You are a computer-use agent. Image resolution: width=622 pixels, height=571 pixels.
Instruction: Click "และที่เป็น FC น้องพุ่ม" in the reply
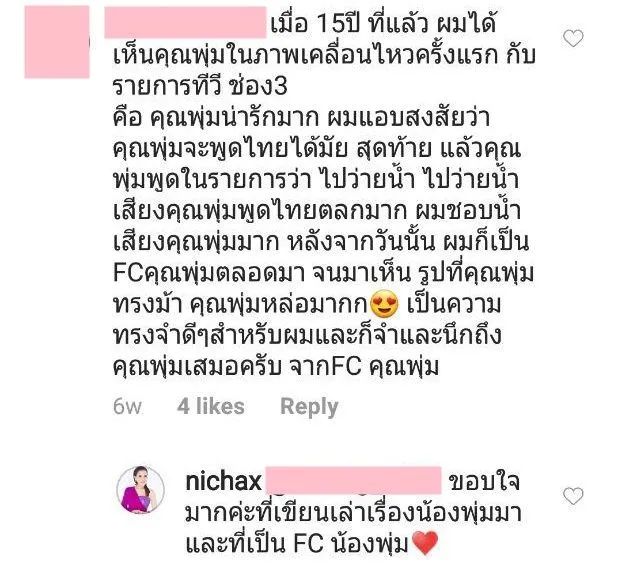(x=298, y=543)
